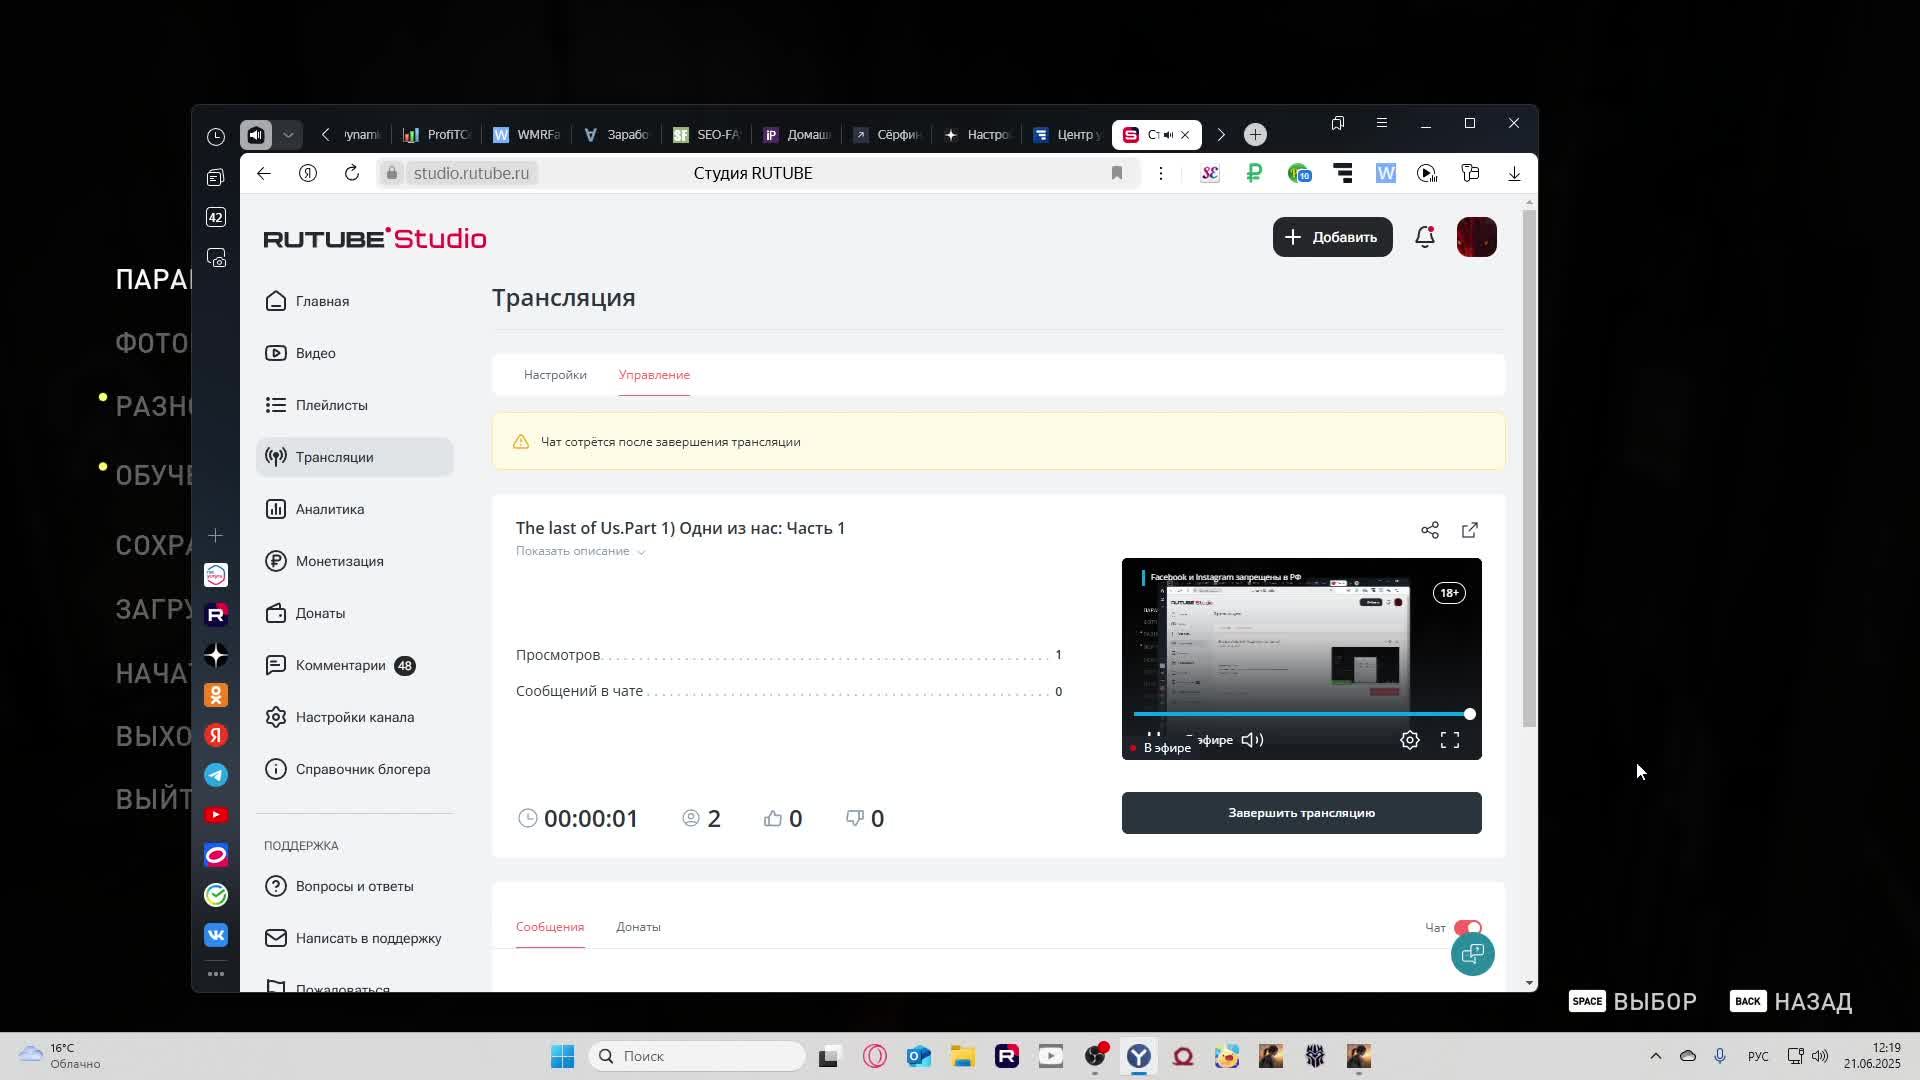Open browser downloads icon
The width and height of the screenshot is (1920, 1080).
[x=1514, y=174]
